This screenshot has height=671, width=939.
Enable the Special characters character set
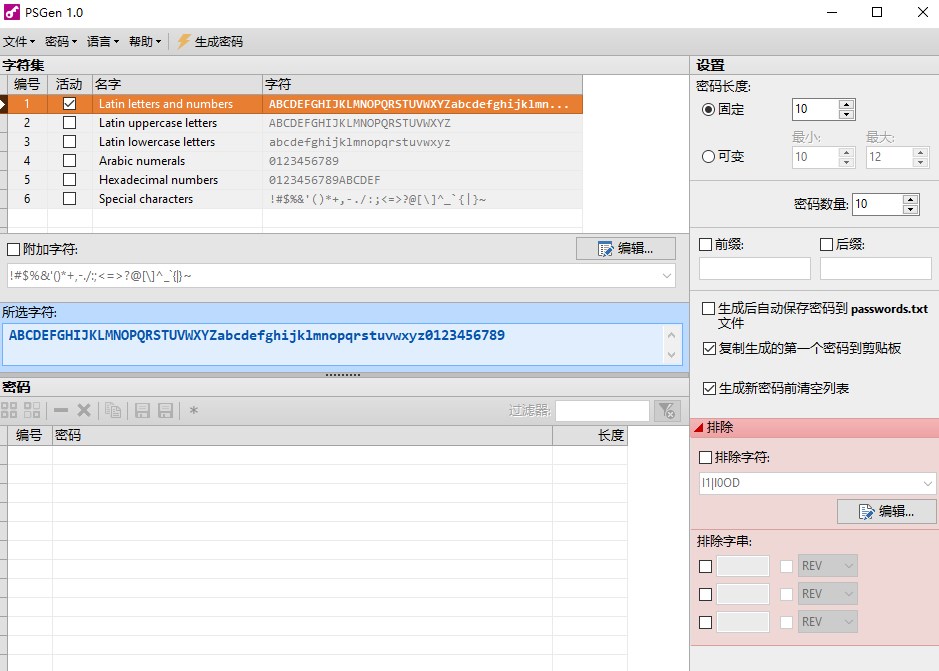(69, 199)
